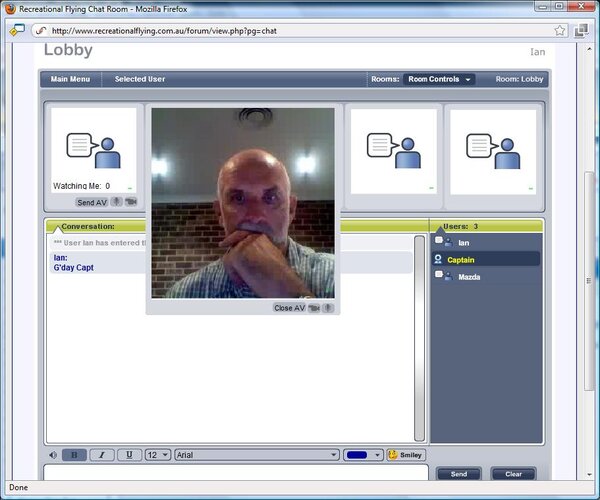This screenshot has width=600, height=500.
Task: Open the Main Menu
Action: click(x=72, y=79)
